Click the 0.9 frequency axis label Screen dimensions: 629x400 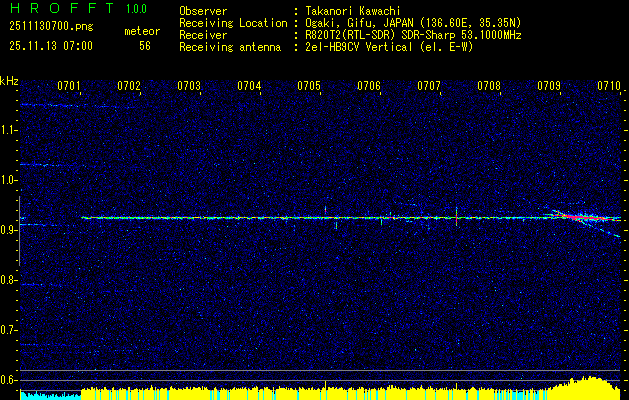9,230
